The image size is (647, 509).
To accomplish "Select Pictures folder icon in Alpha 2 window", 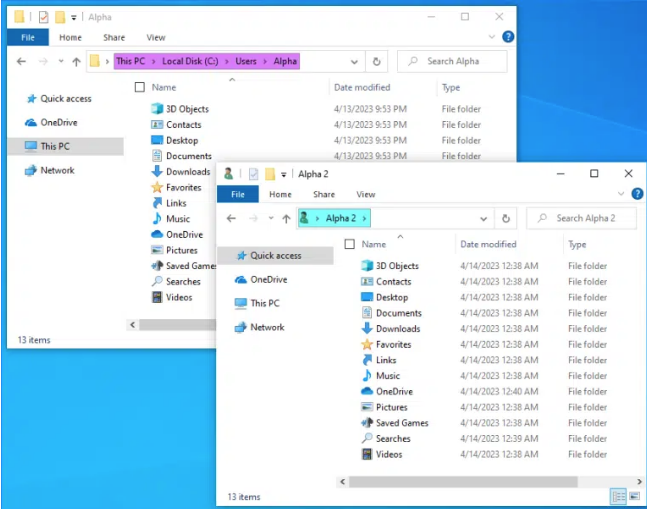I will point(367,407).
